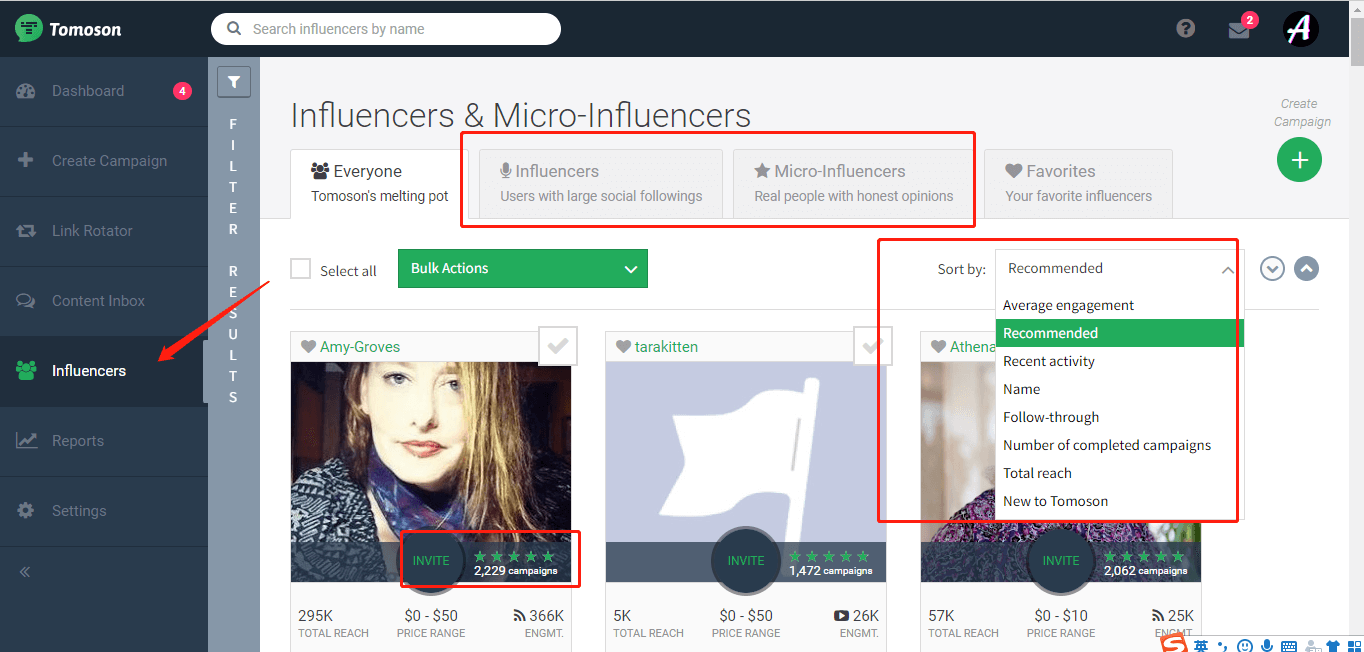
Task: Switch to the Everyone tab
Action: [x=379, y=184]
